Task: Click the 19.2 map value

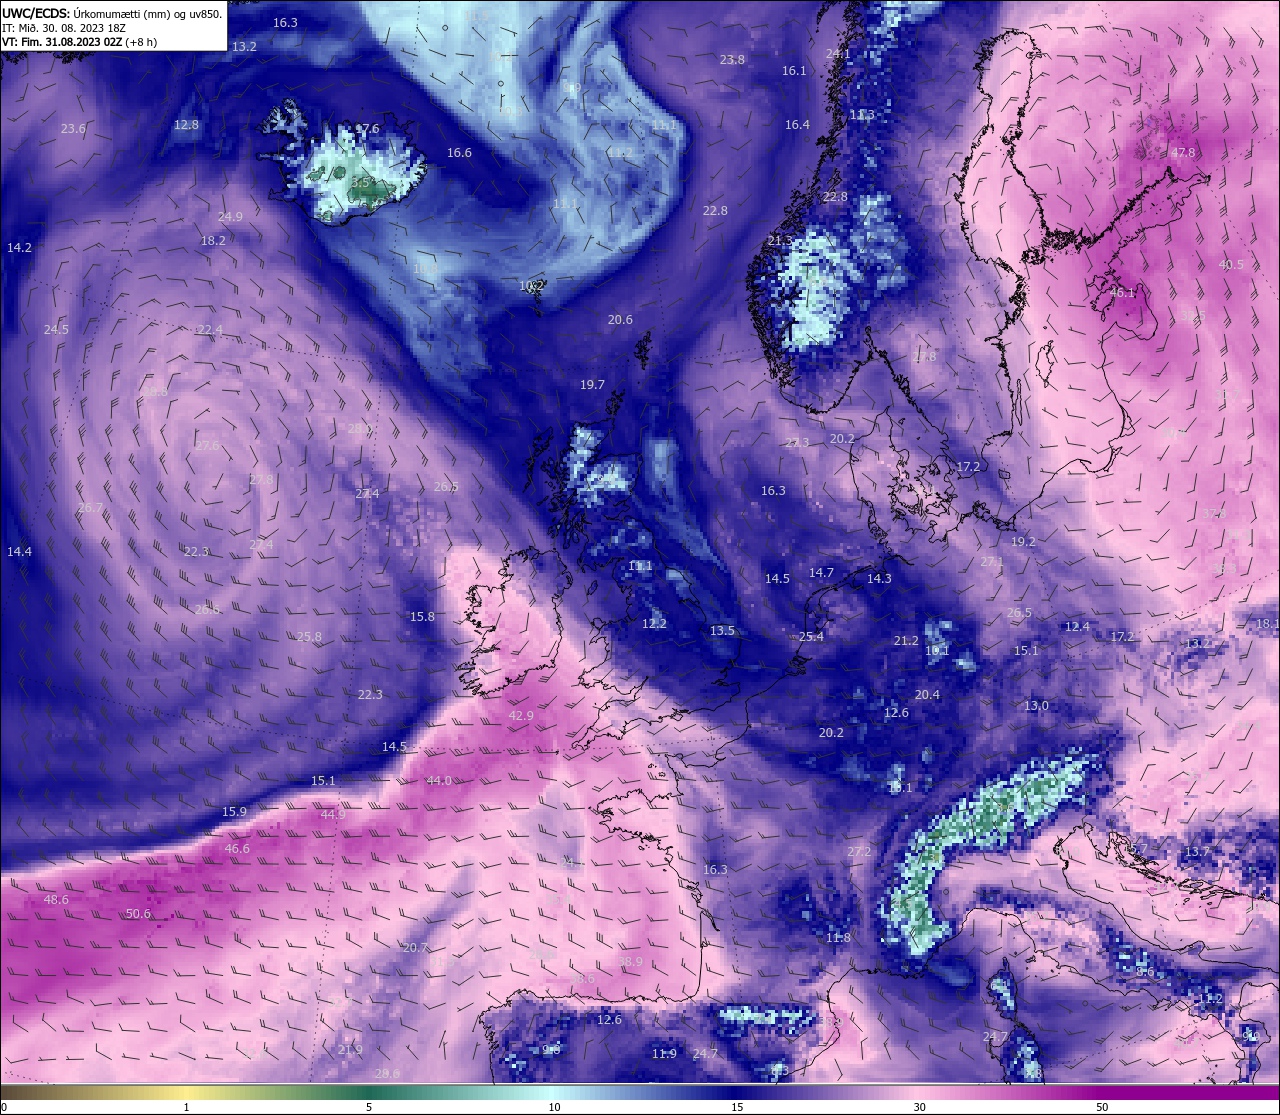Action: [1023, 542]
